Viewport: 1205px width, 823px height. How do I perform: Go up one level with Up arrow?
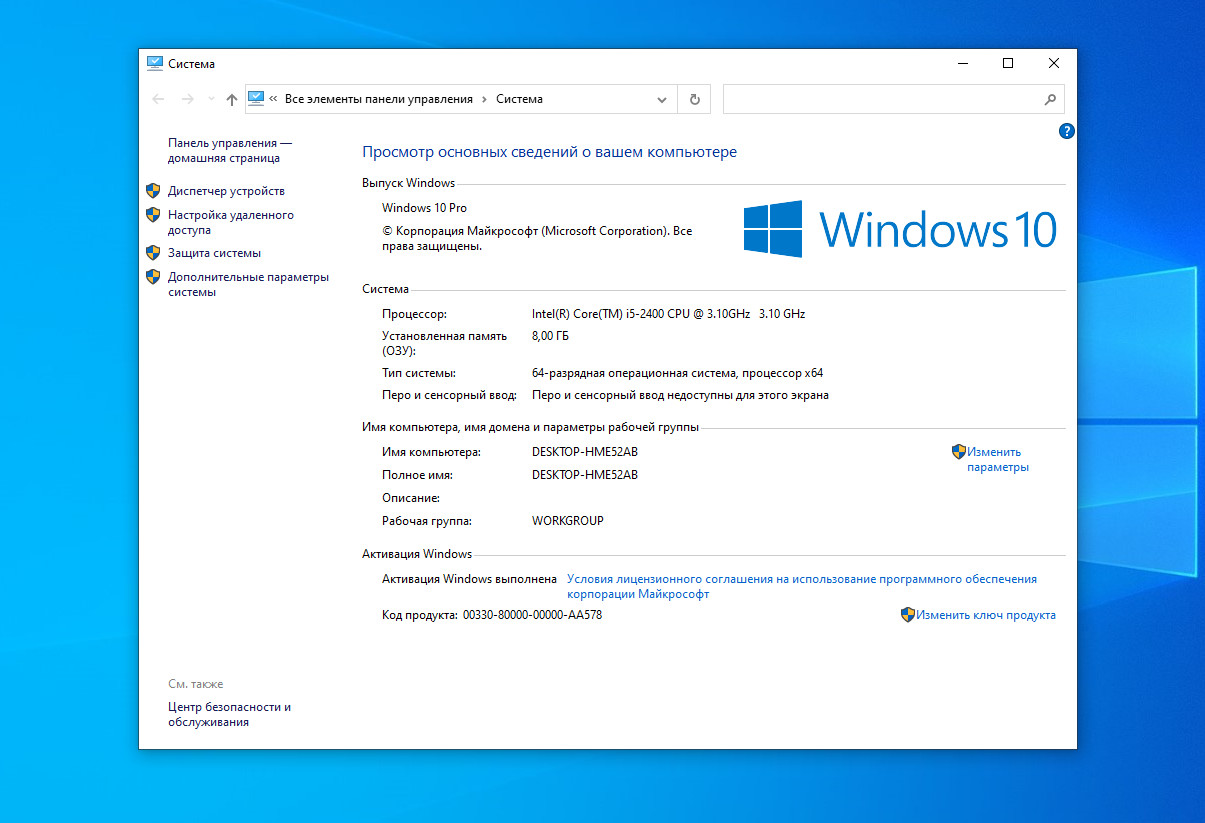[232, 99]
